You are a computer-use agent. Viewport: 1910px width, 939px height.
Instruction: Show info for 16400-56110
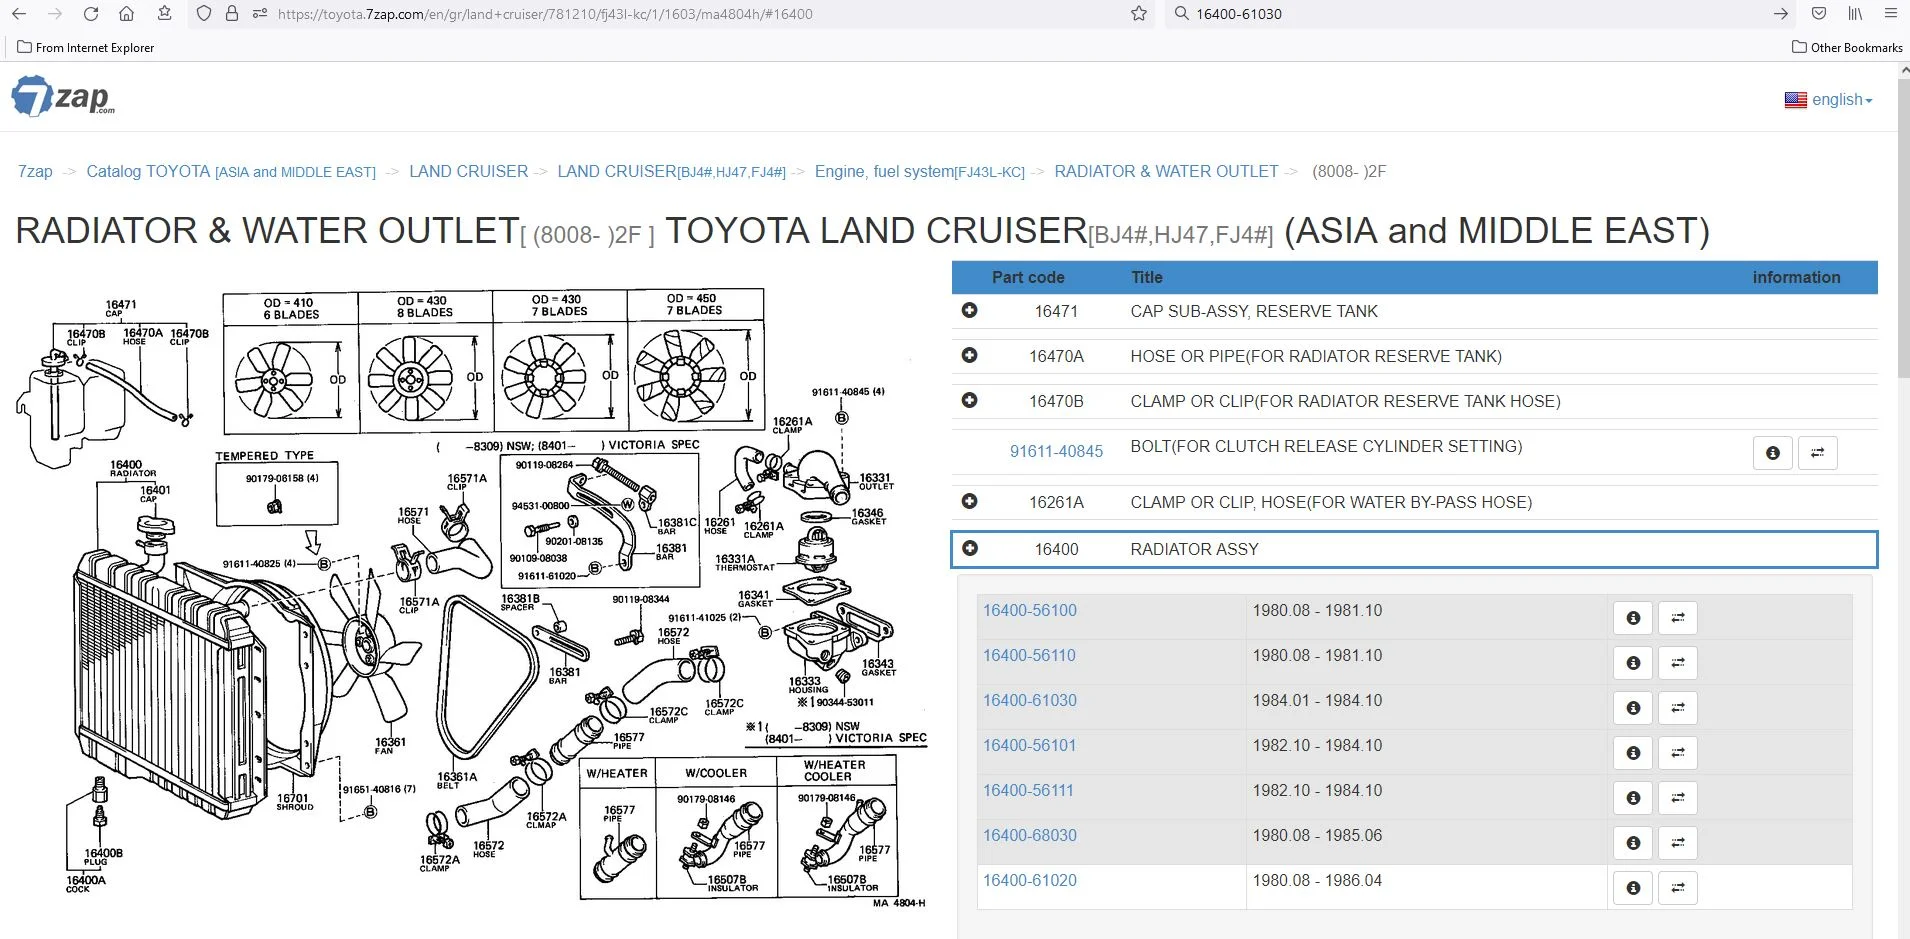pyautogui.click(x=1633, y=663)
